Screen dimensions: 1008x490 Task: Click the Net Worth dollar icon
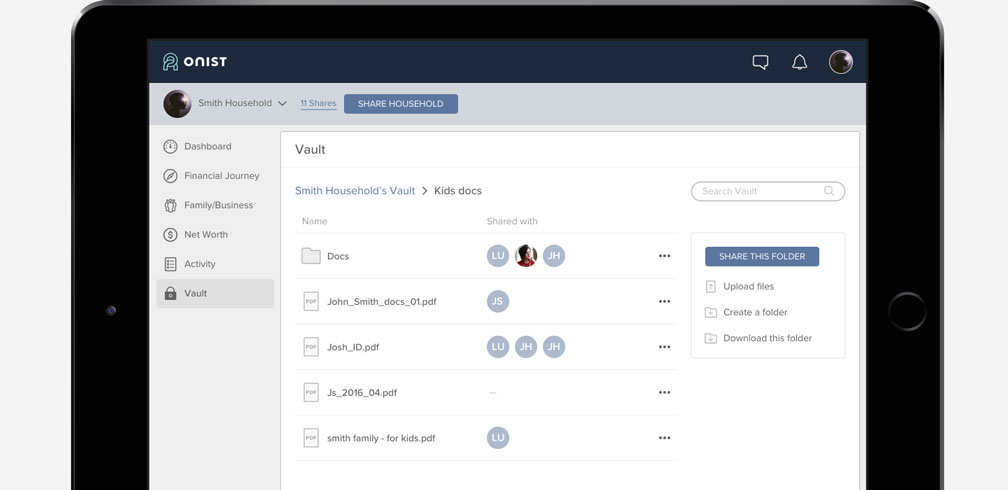170,235
